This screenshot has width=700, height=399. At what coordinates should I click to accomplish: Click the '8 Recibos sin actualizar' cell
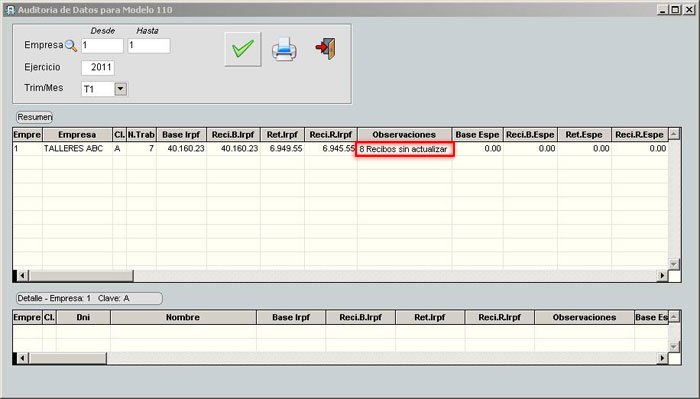(x=404, y=149)
